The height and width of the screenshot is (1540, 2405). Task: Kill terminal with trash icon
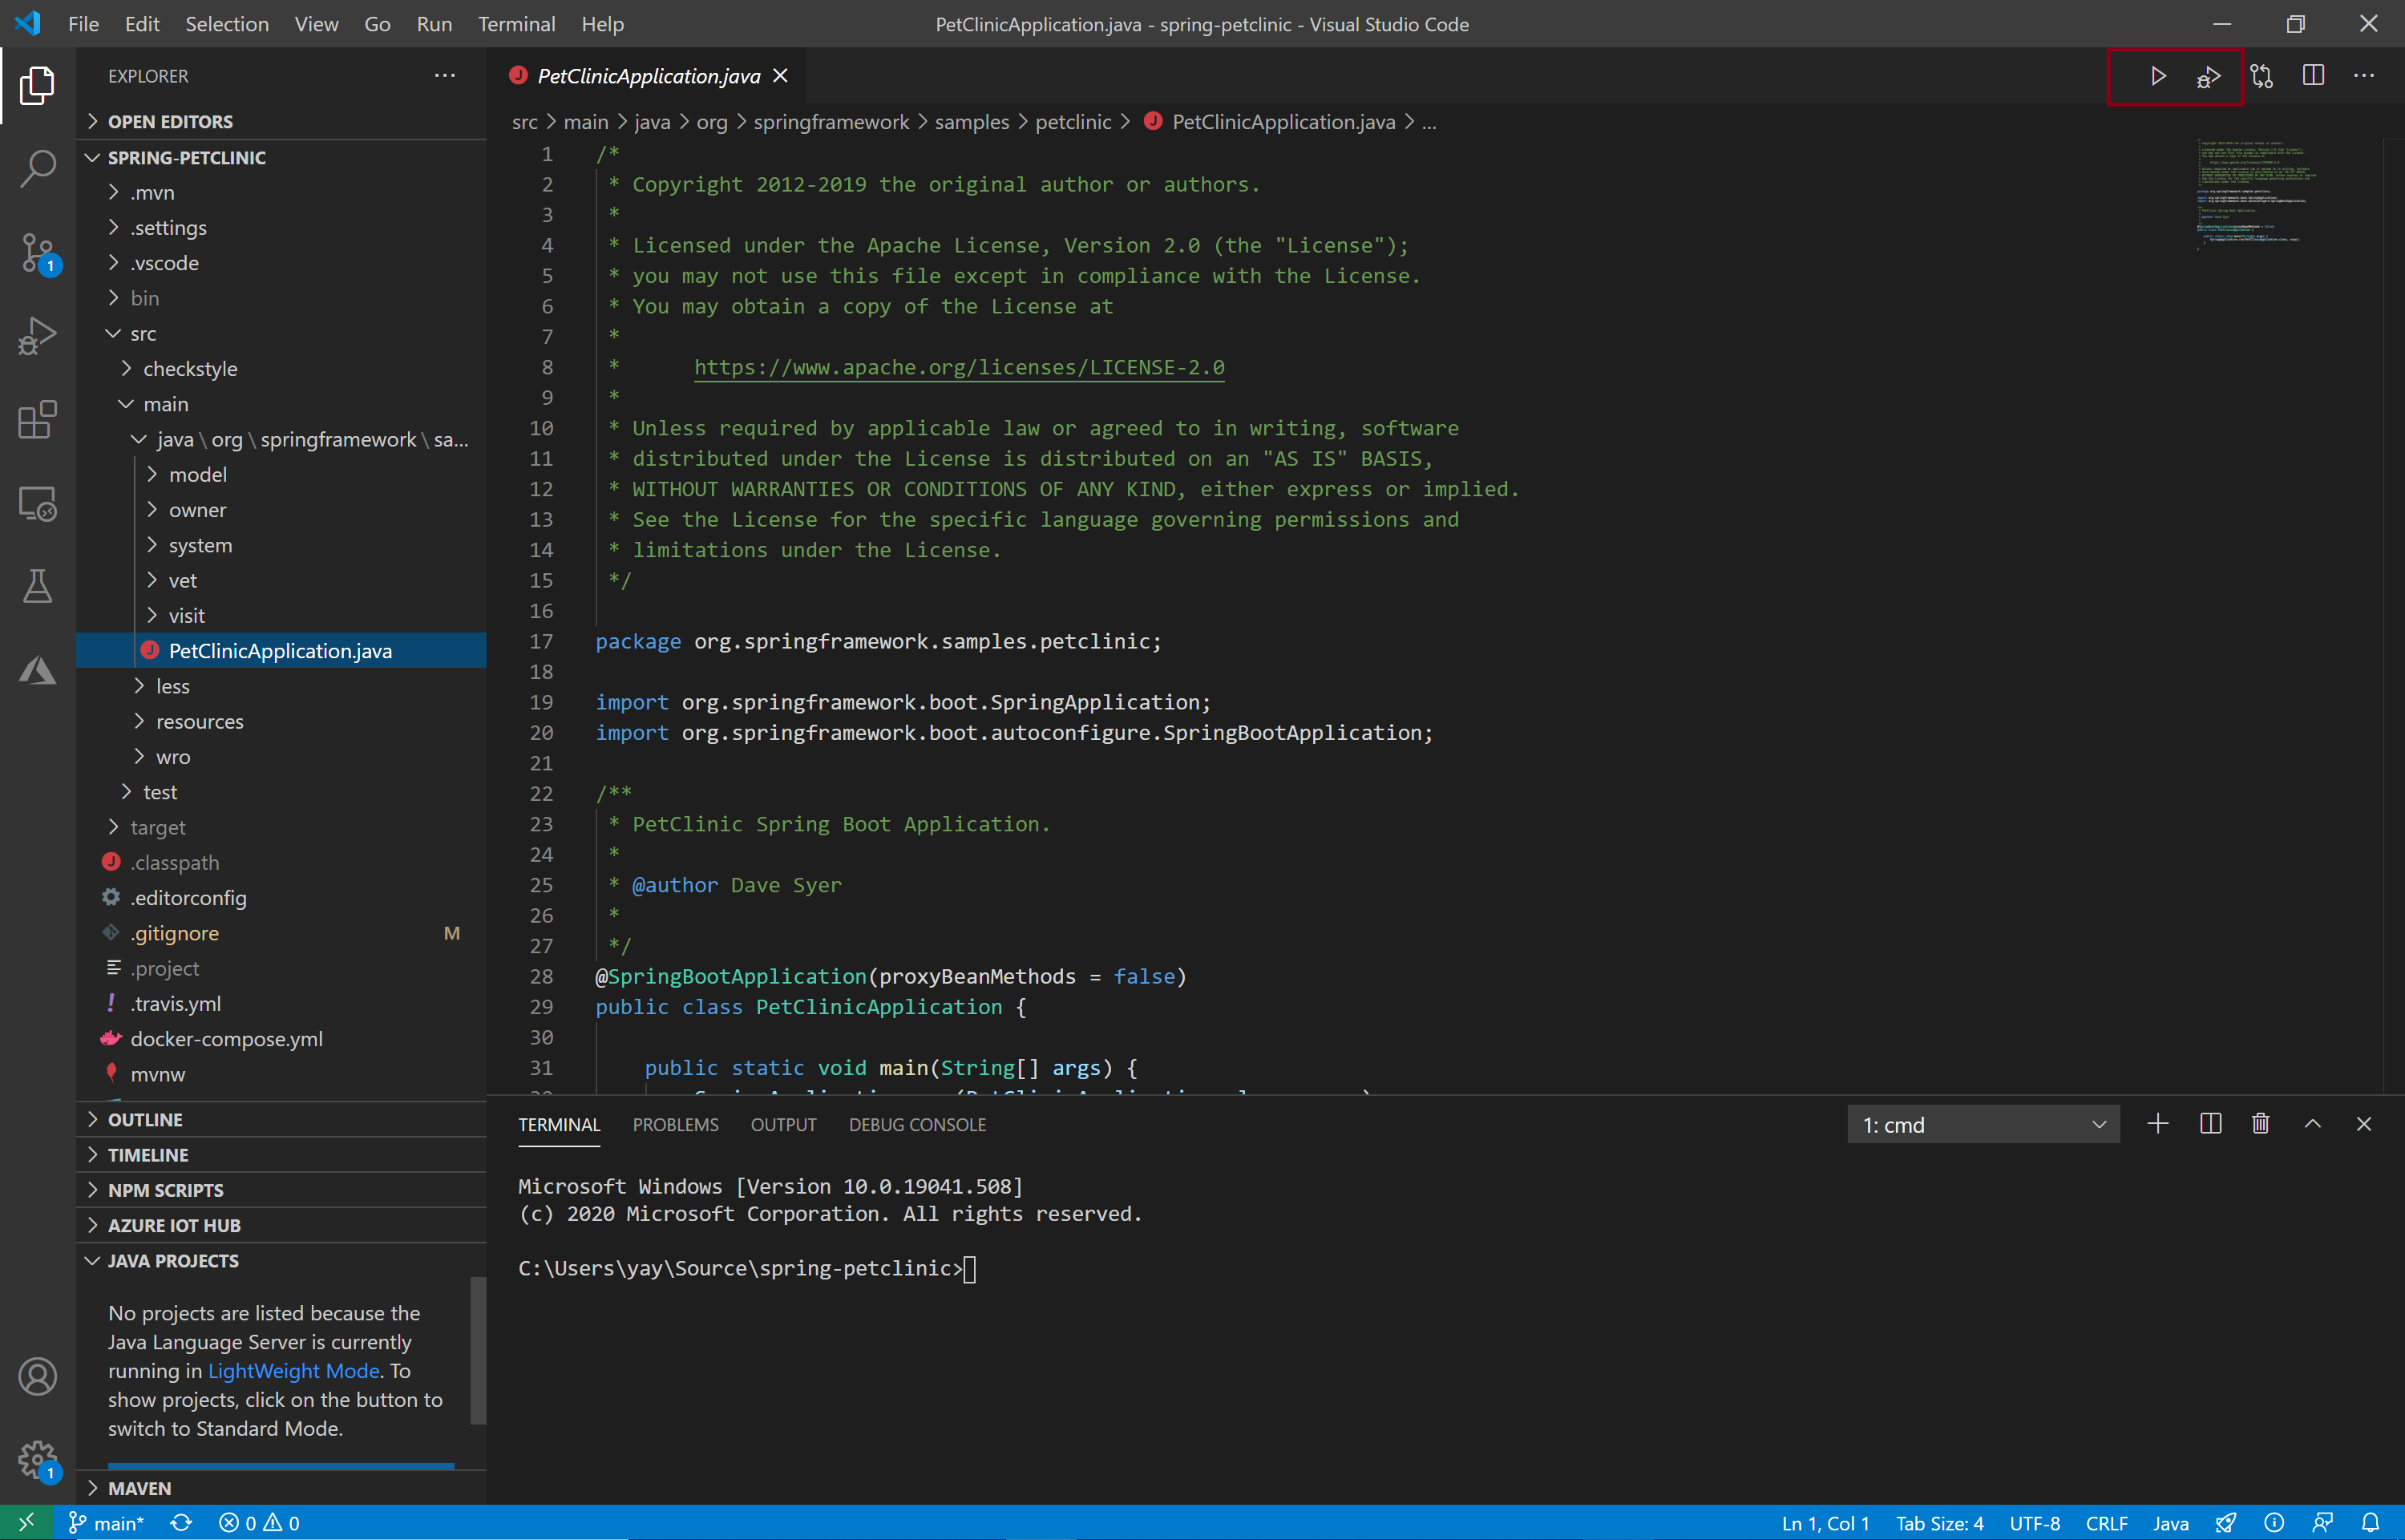tap(2260, 1124)
